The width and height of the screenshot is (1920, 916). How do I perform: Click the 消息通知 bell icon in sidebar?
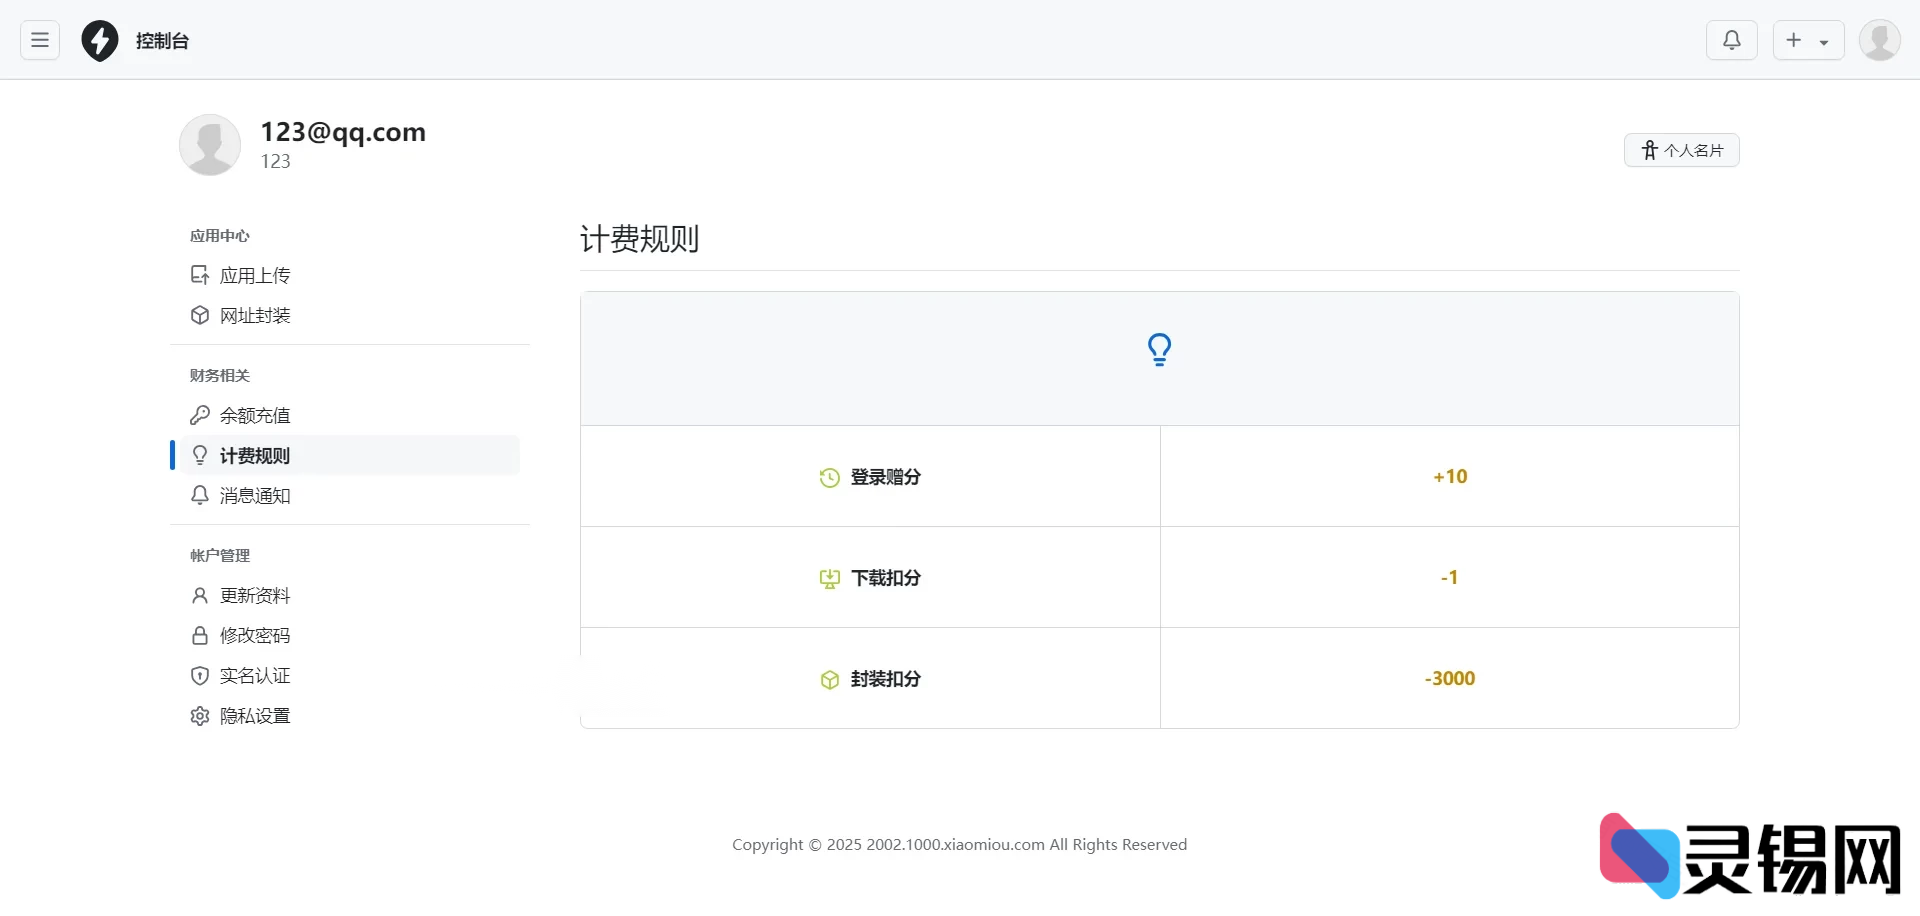[200, 495]
